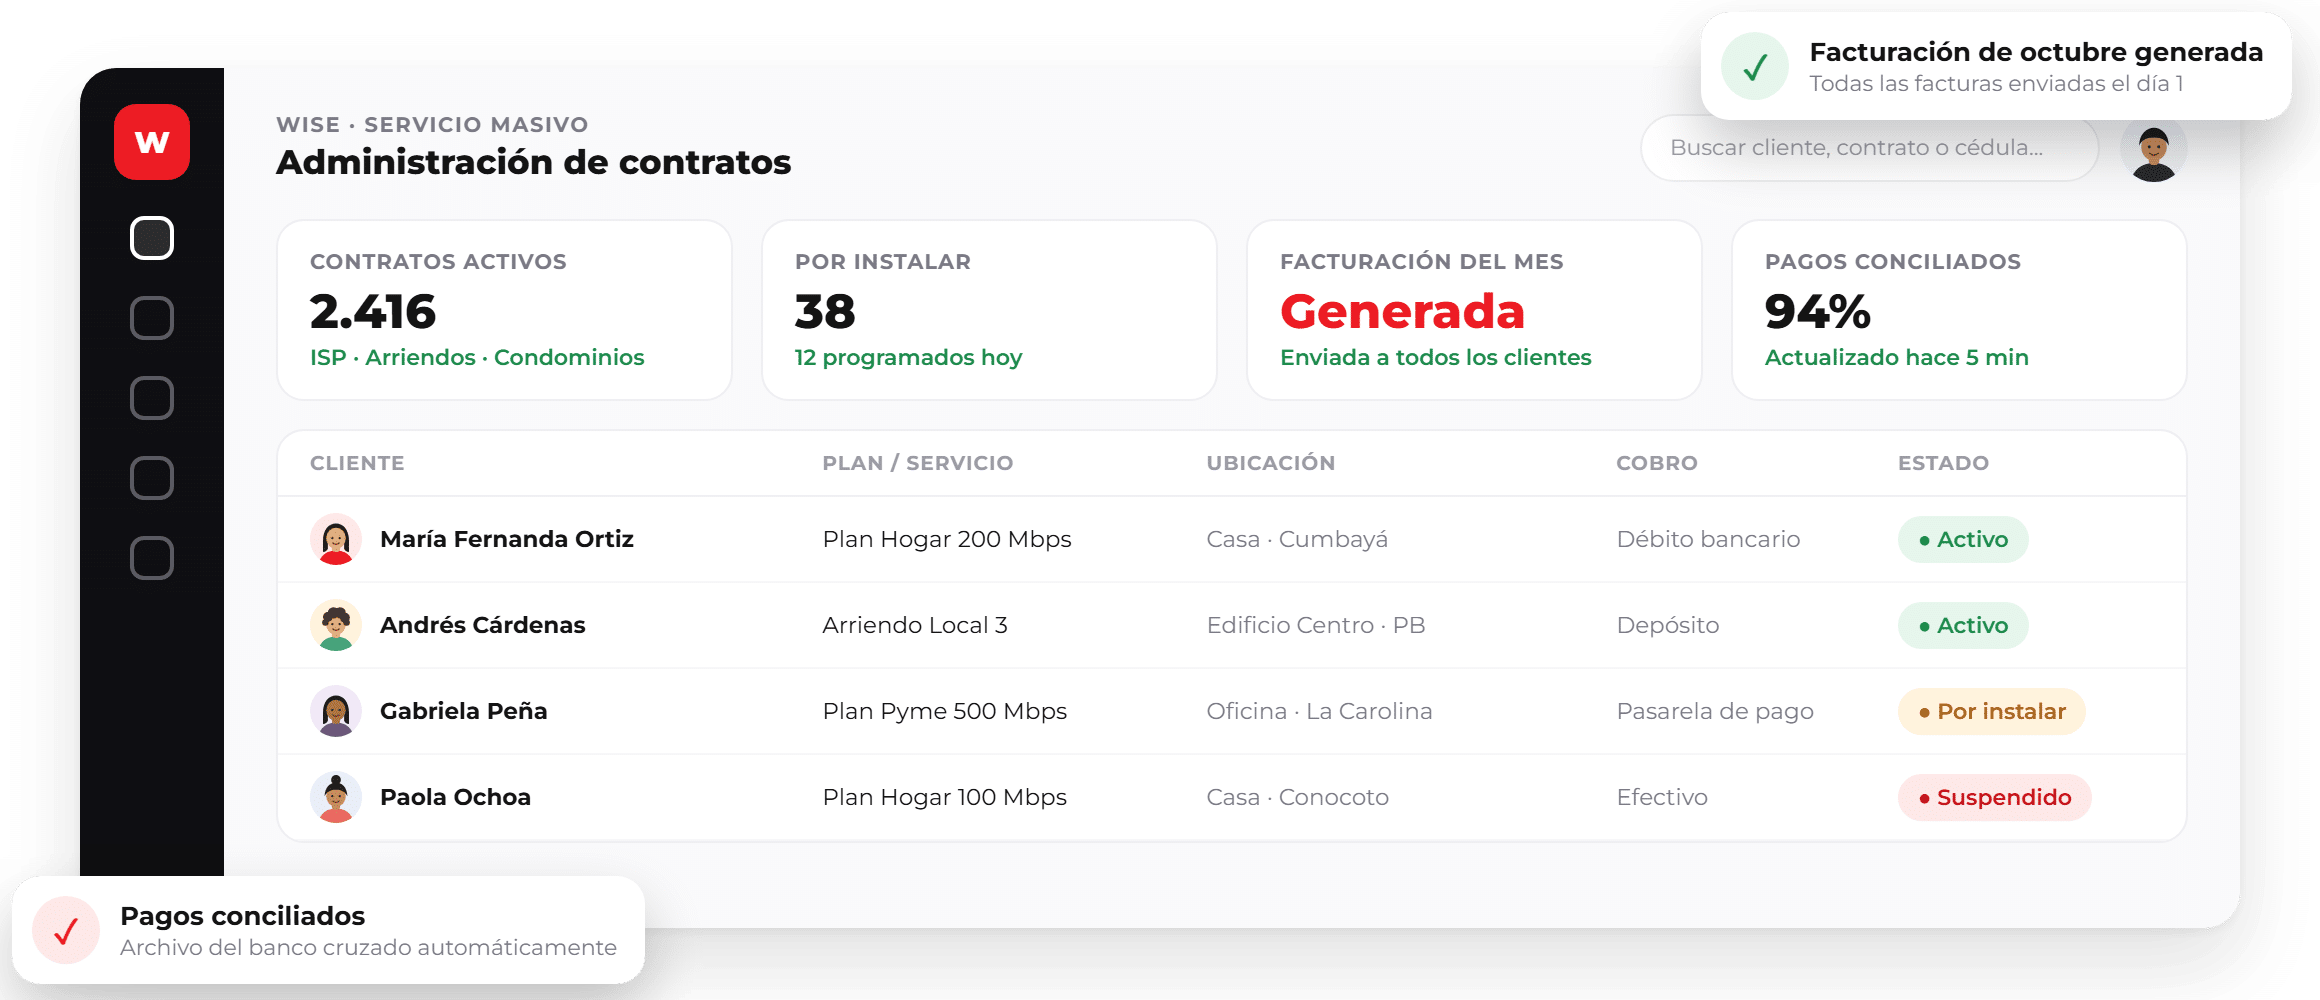Sort by the Ubicación column header
The height and width of the screenshot is (1000, 2320).
pos(1271,463)
